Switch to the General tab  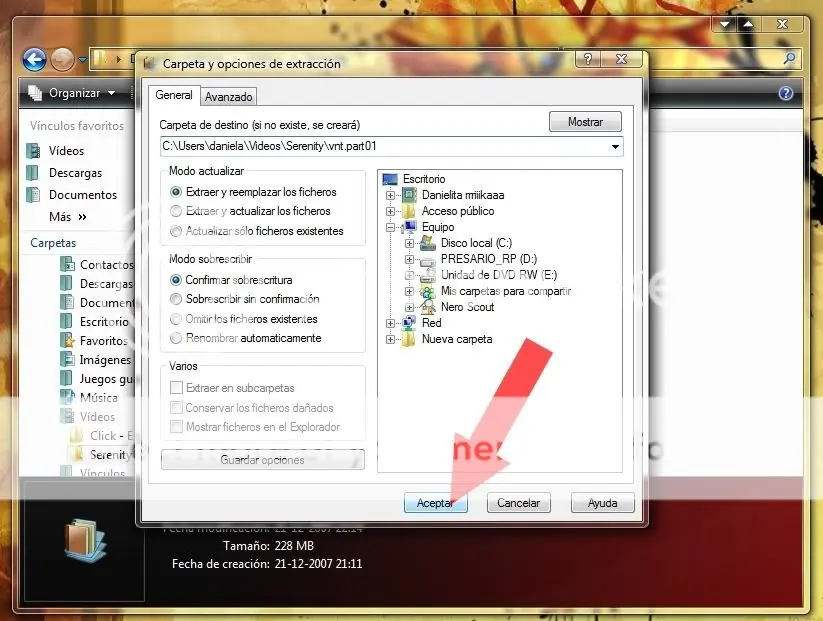pyautogui.click(x=174, y=95)
